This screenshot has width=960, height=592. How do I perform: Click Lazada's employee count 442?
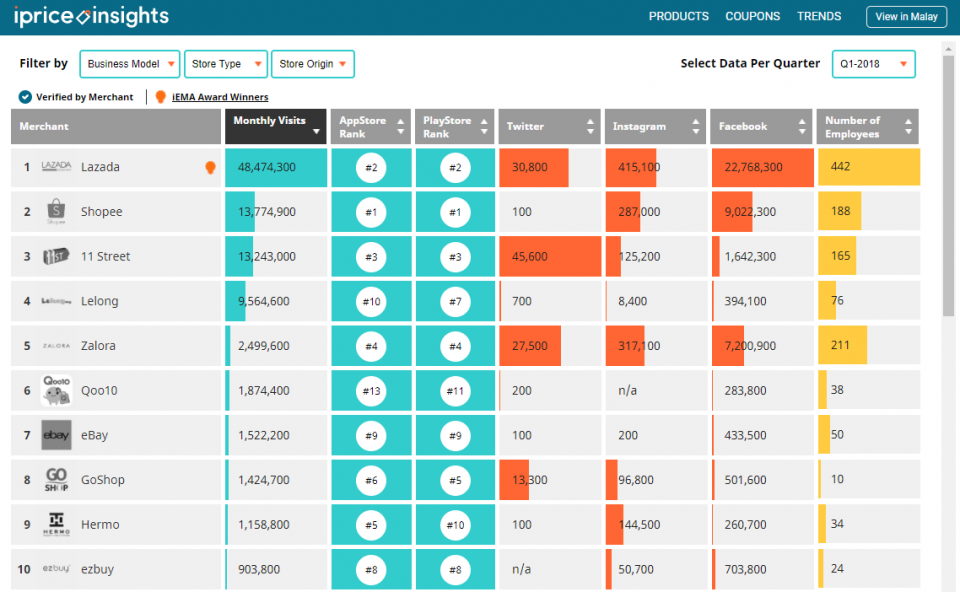tap(840, 167)
